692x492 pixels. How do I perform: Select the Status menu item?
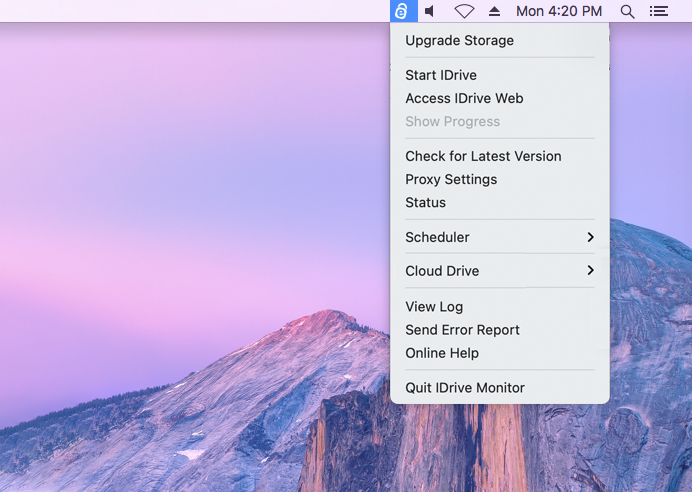tap(500, 203)
